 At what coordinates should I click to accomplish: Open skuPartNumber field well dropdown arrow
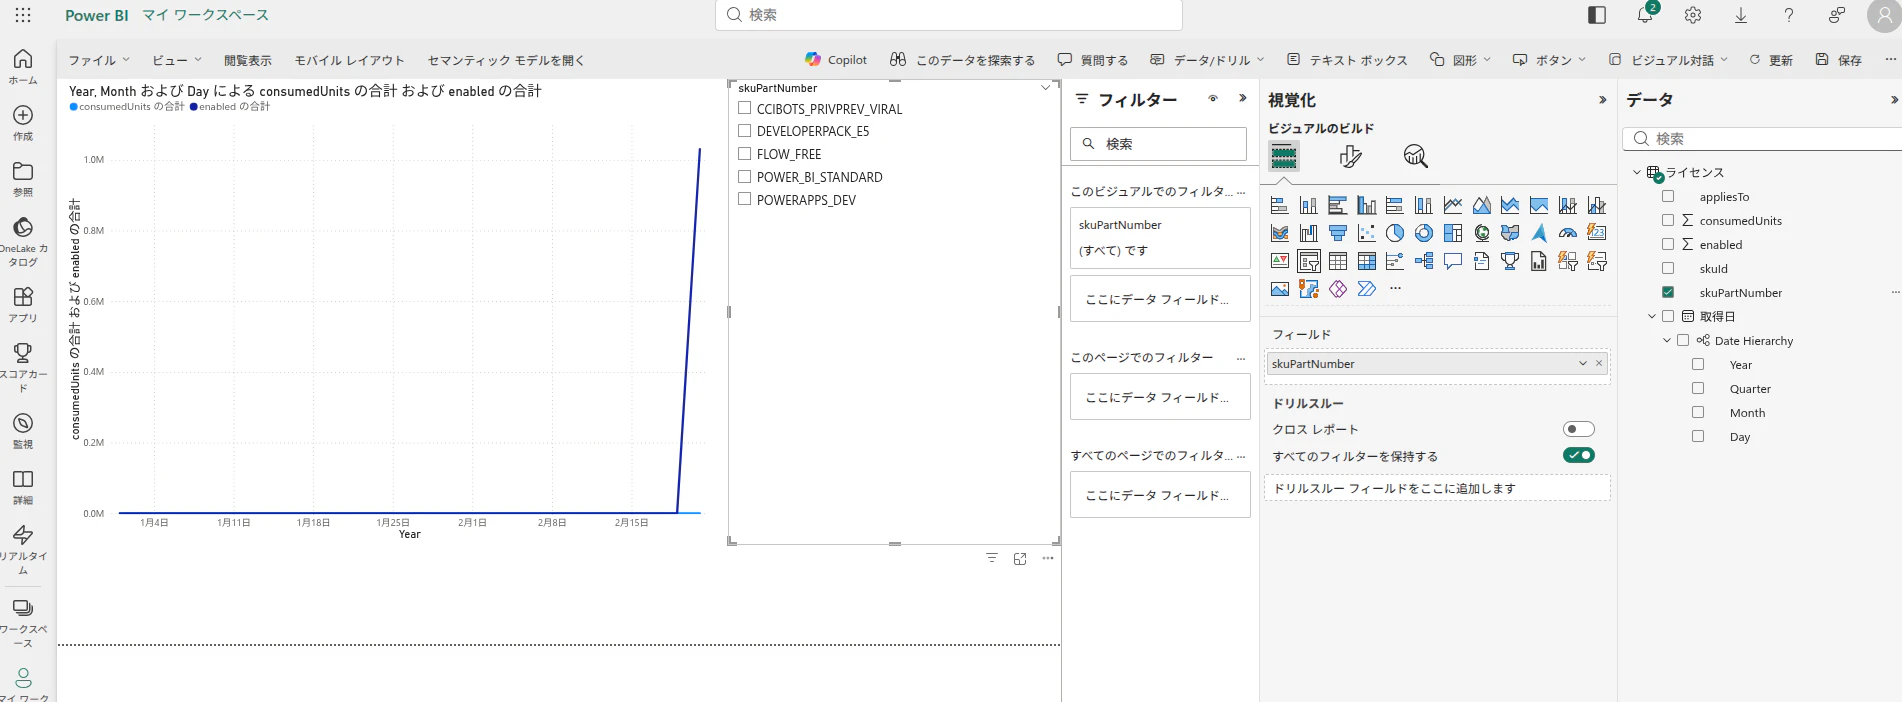1583,363
